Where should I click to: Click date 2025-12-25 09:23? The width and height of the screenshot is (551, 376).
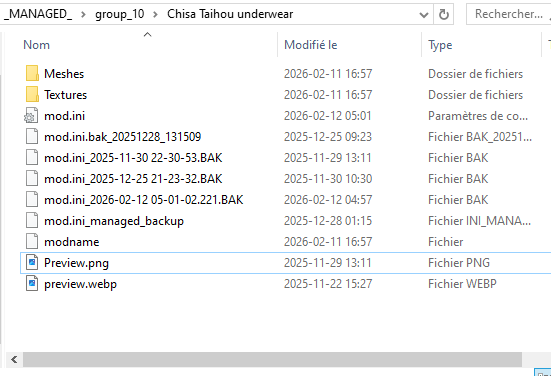pos(328,137)
